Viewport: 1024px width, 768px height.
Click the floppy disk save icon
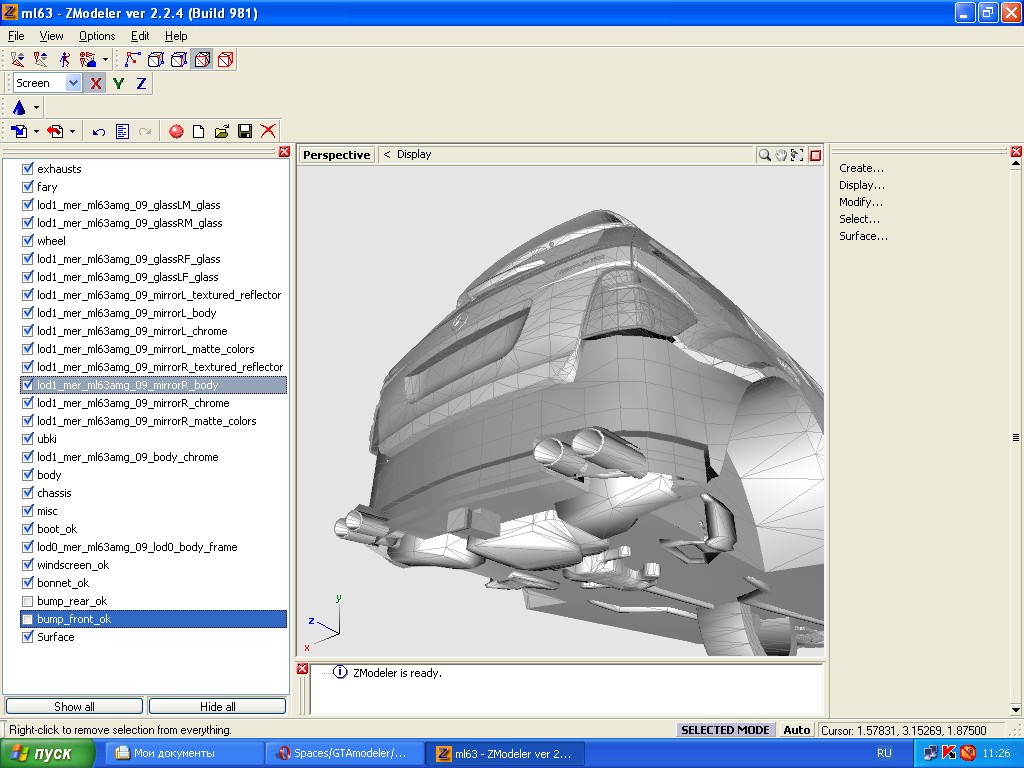coord(245,132)
